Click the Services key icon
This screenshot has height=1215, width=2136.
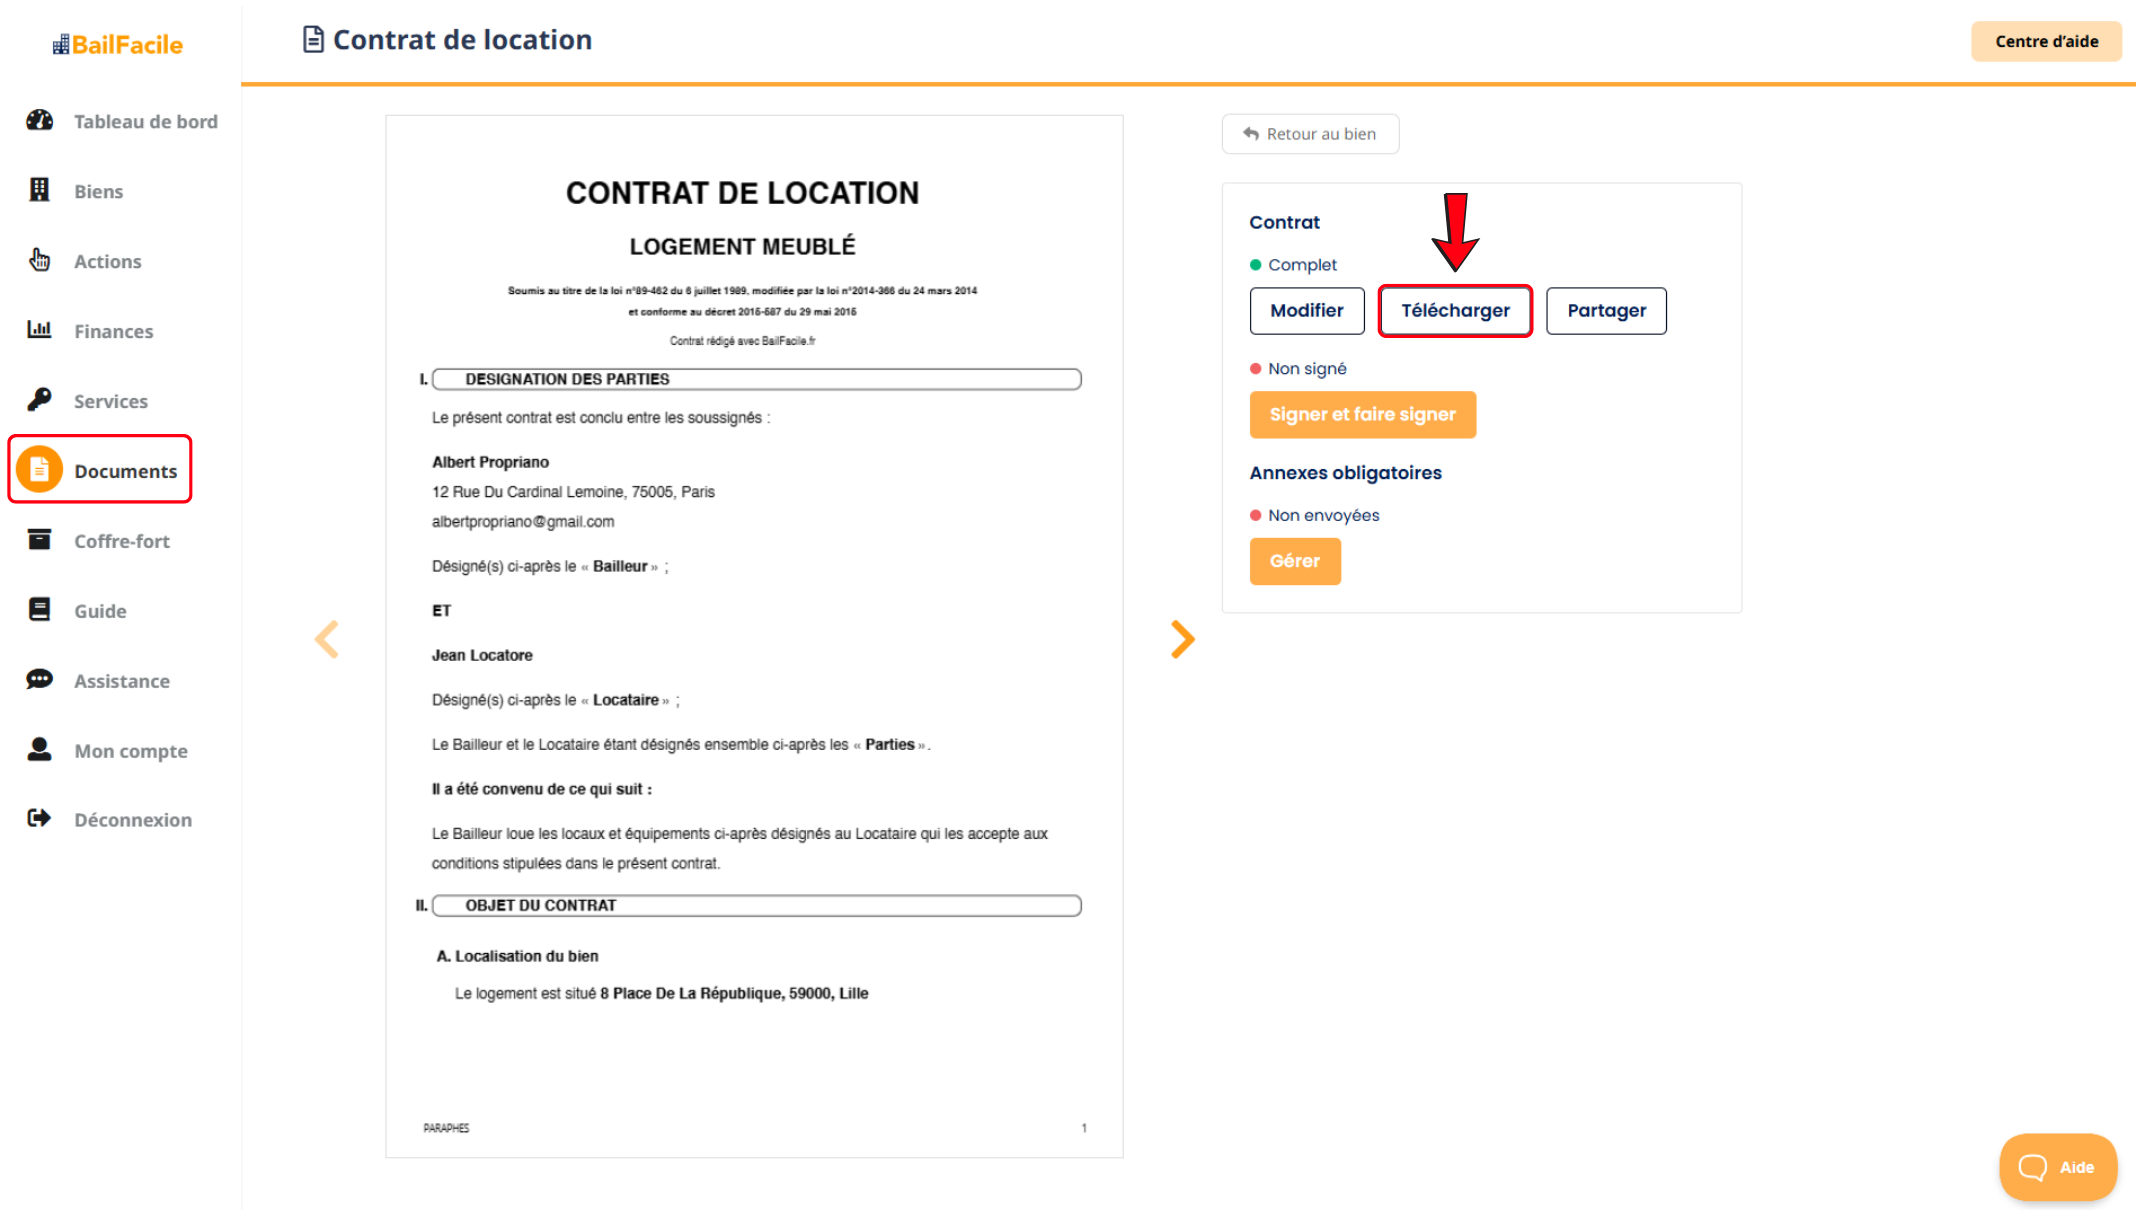tap(39, 400)
